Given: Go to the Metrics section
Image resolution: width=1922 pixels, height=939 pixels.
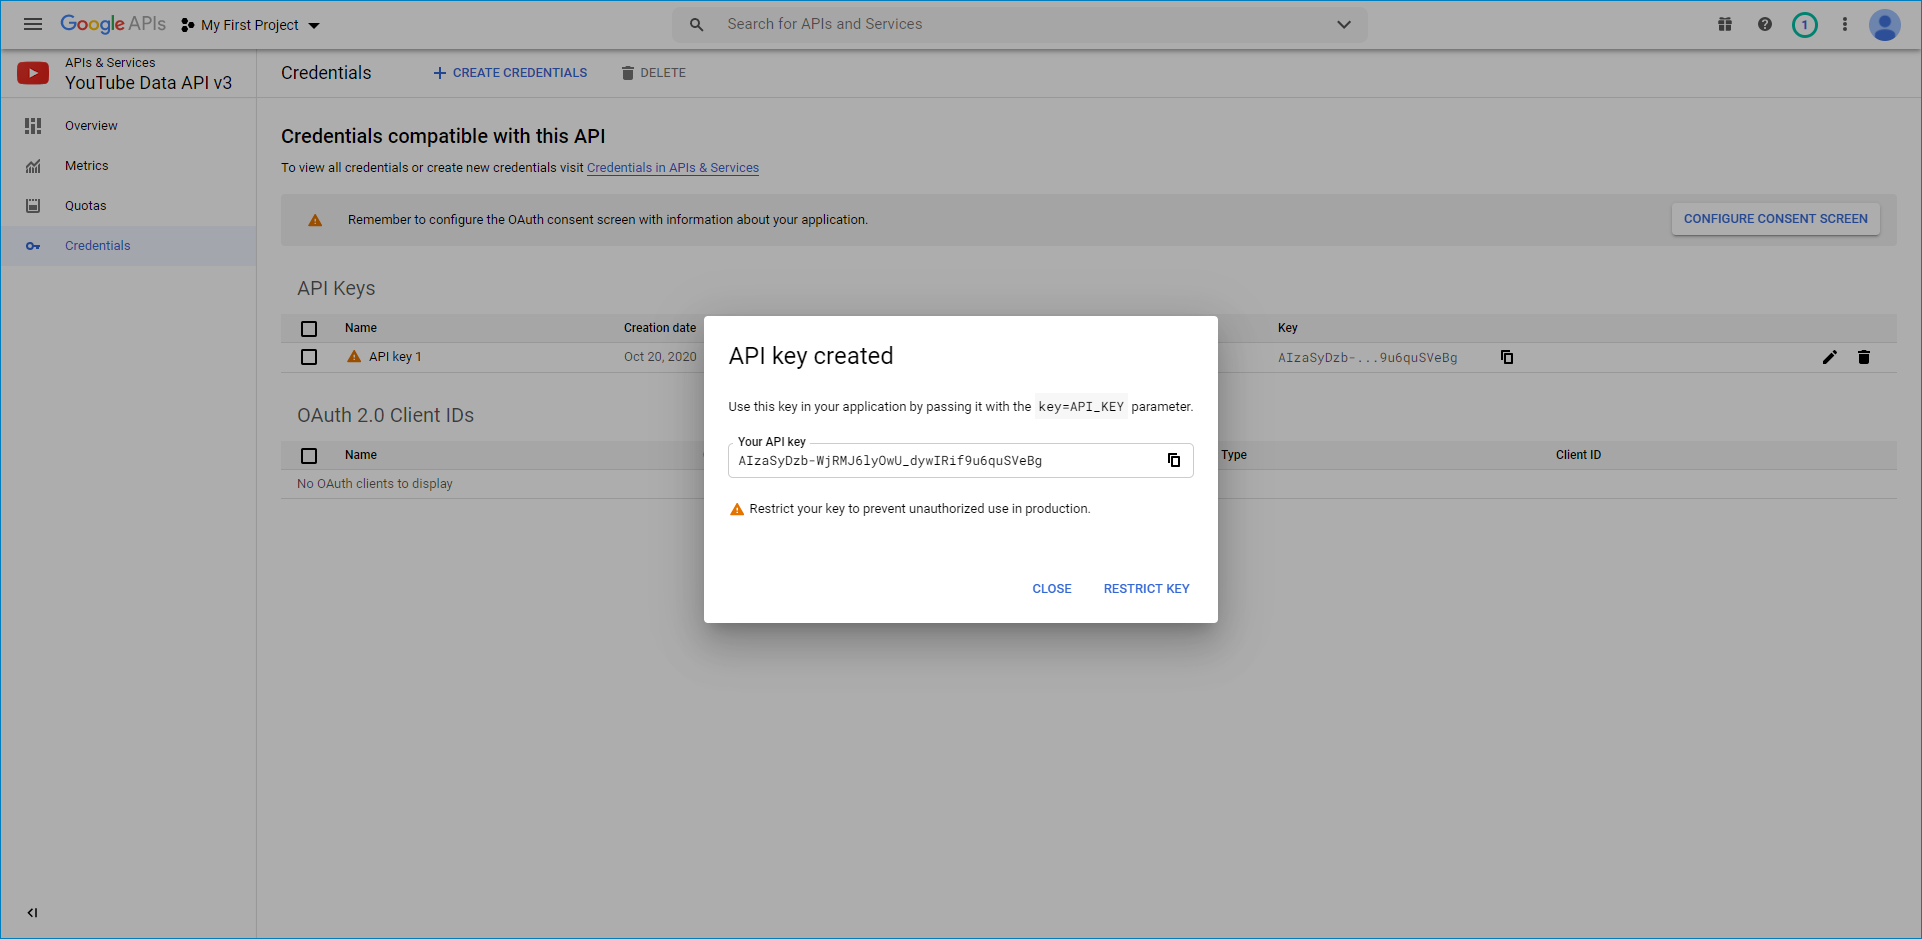Looking at the screenshot, I should (87, 165).
